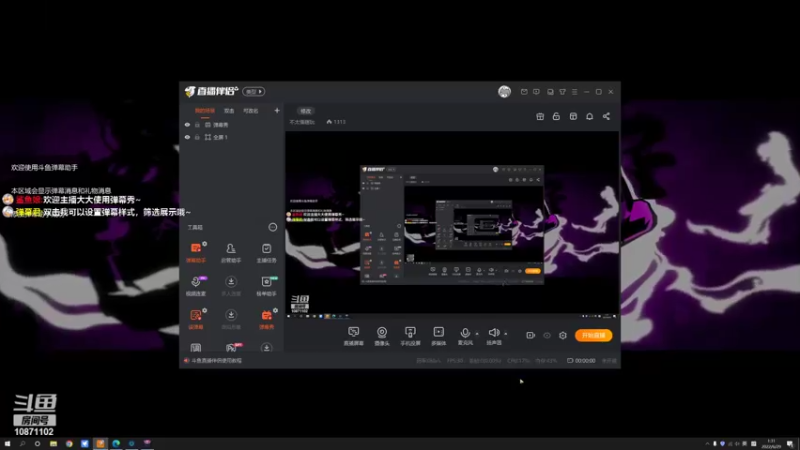This screenshot has height=450, width=800.
Task: Open the 弹幕助手 tool in toolbox
Action: click(x=196, y=253)
